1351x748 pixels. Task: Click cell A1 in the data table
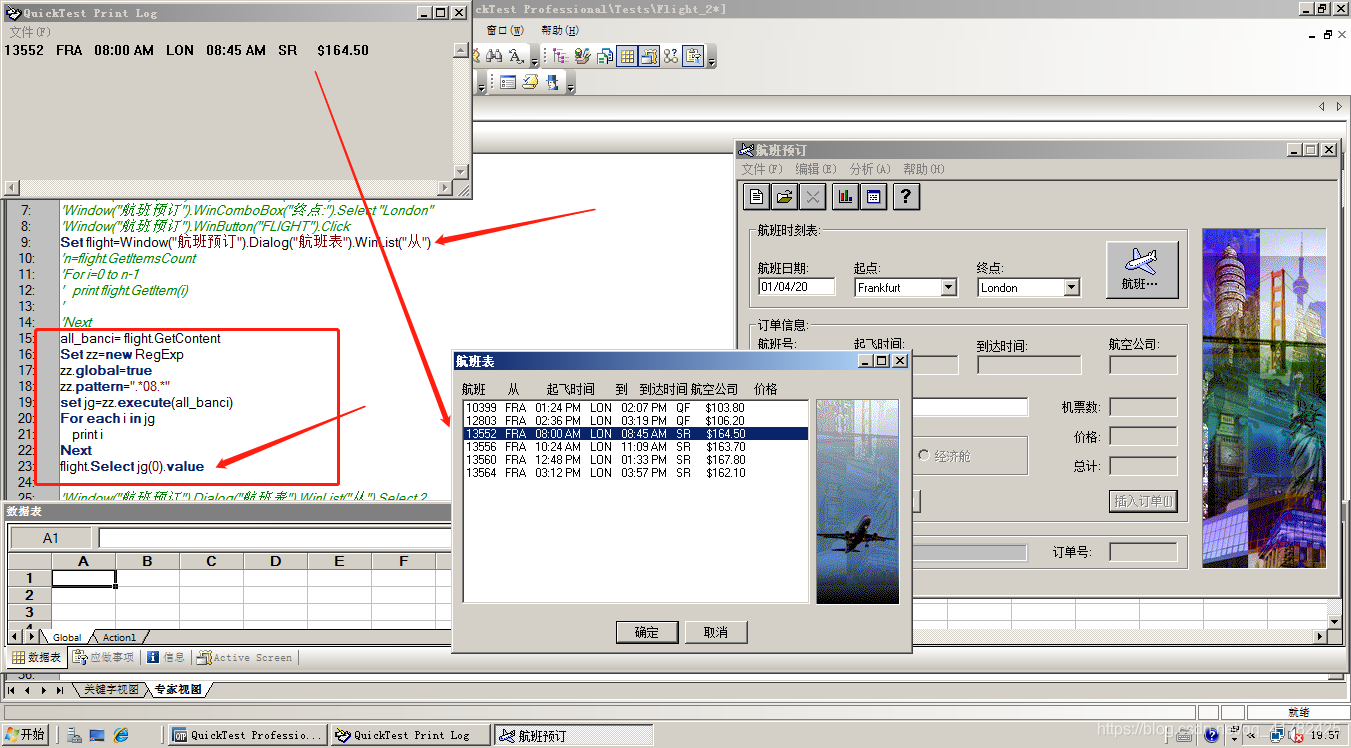tap(83, 578)
